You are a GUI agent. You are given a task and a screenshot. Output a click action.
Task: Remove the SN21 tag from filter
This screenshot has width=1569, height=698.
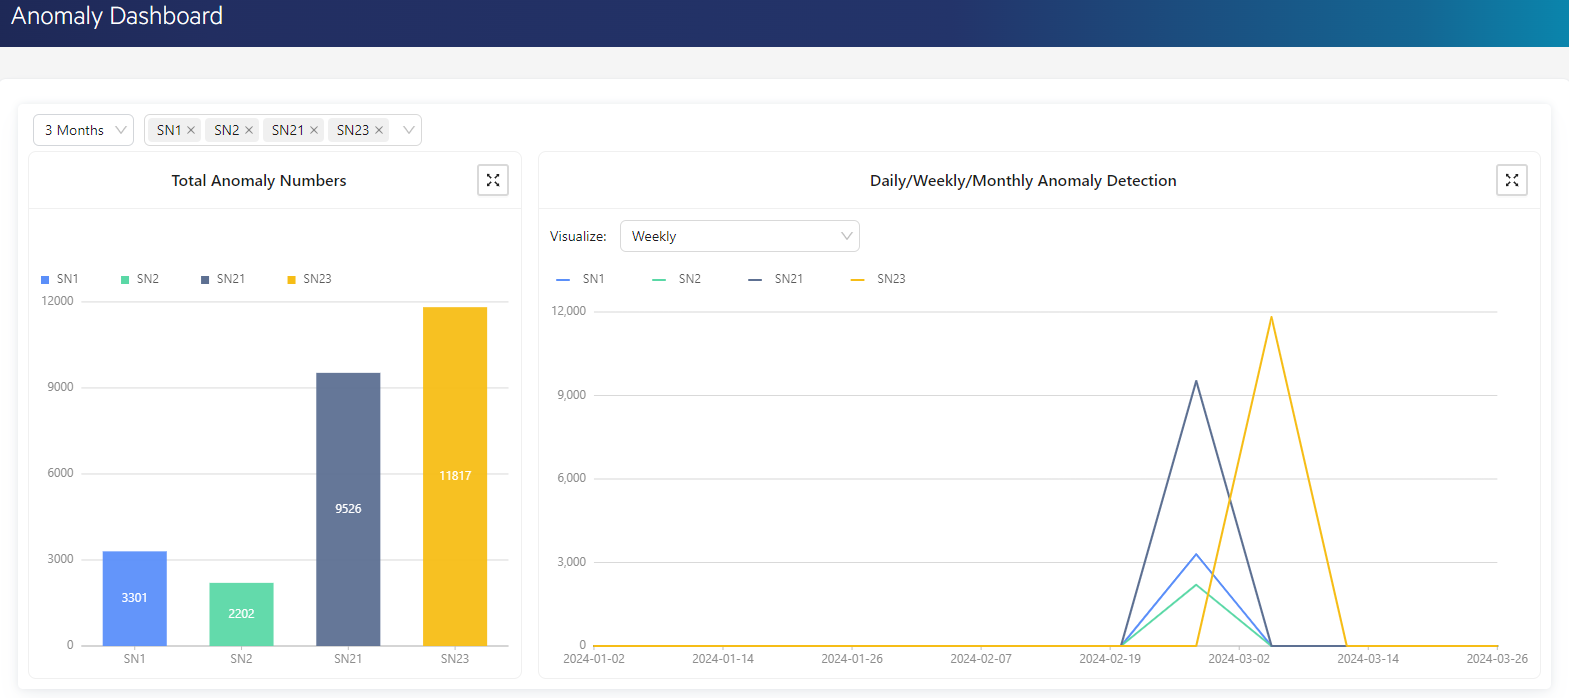coord(314,130)
